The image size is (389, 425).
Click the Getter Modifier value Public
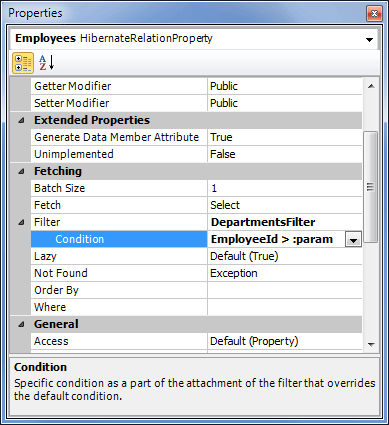pyautogui.click(x=224, y=86)
